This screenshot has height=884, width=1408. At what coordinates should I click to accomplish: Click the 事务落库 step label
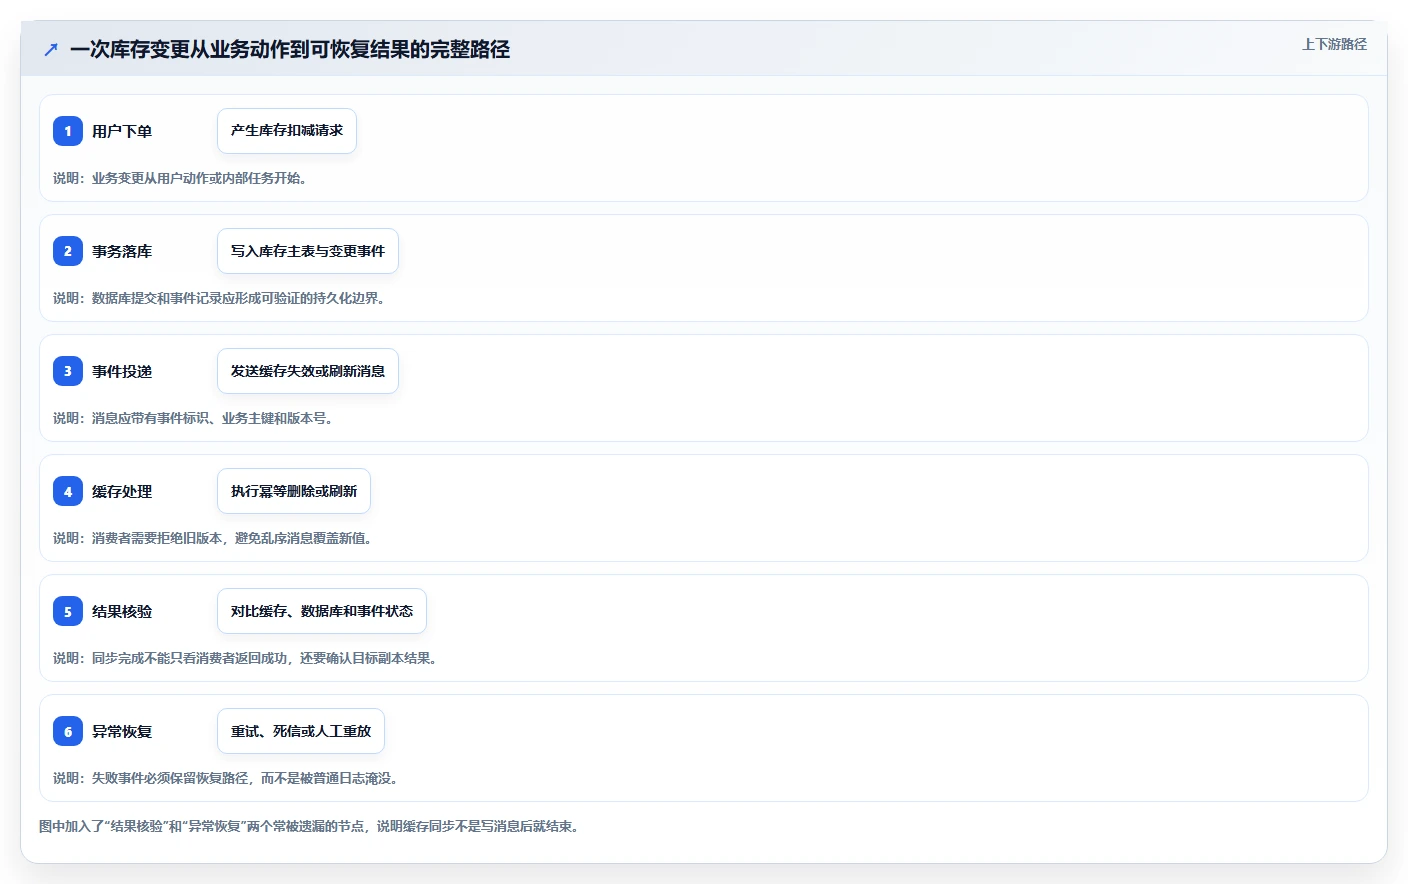(x=122, y=251)
